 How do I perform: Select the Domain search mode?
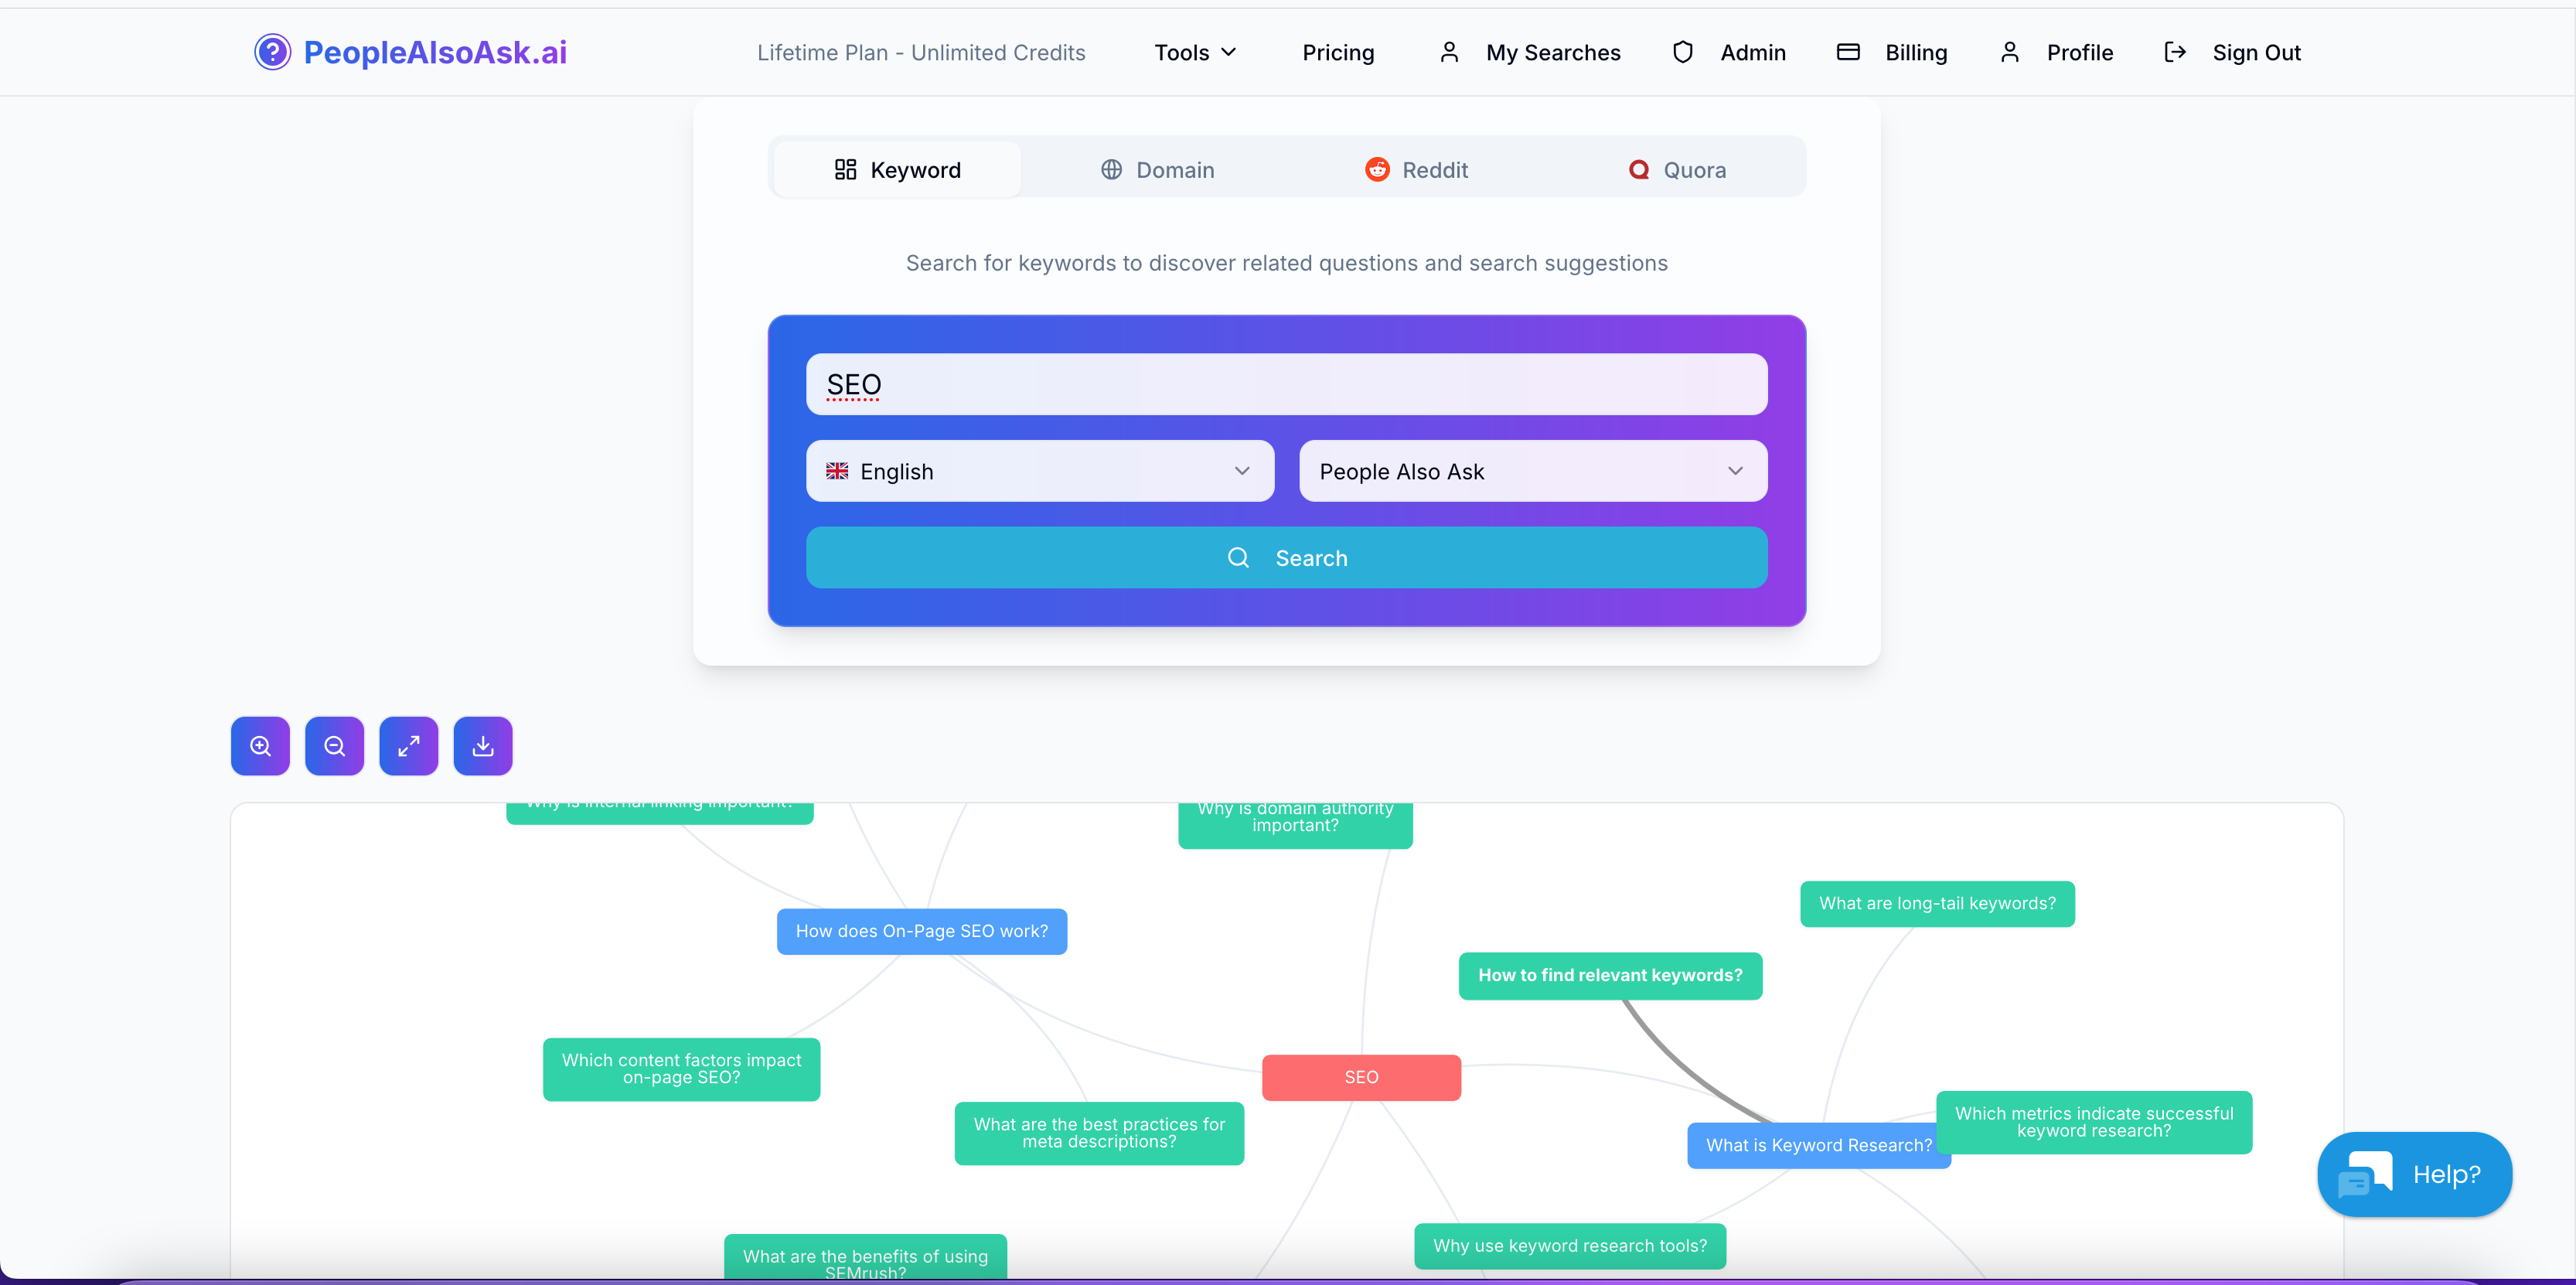1157,169
